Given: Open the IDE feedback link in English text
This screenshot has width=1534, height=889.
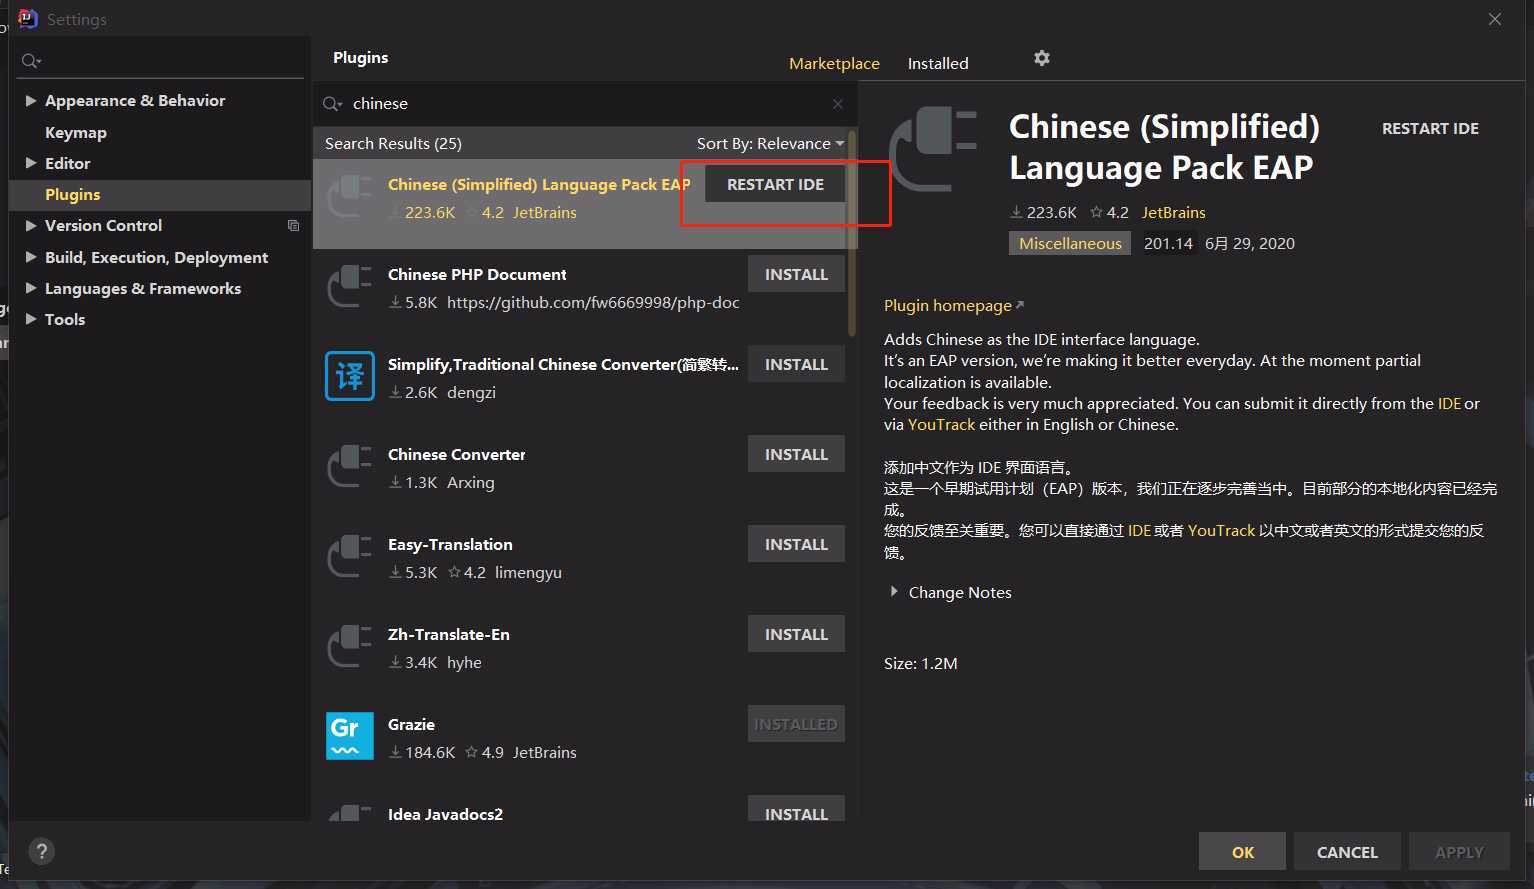Looking at the screenshot, I should click(x=1449, y=403).
